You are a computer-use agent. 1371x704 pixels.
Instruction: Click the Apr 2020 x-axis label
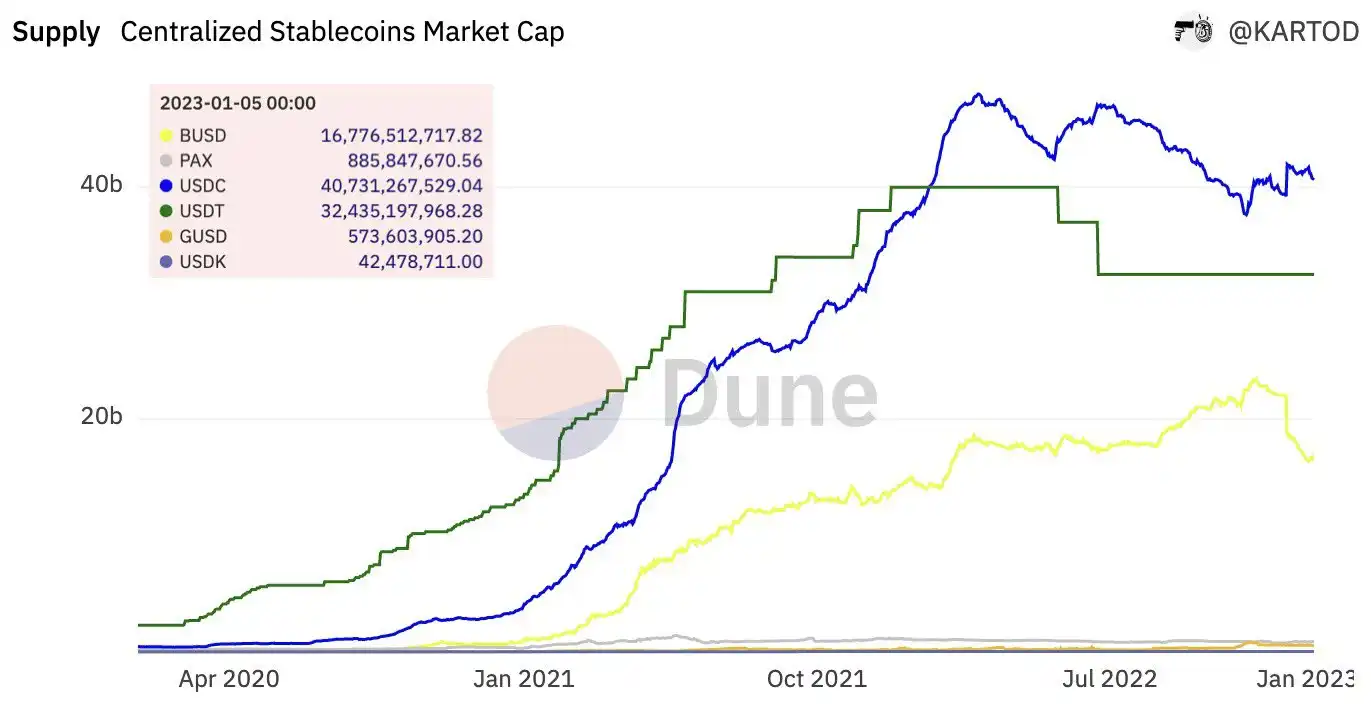click(x=229, y=679)
